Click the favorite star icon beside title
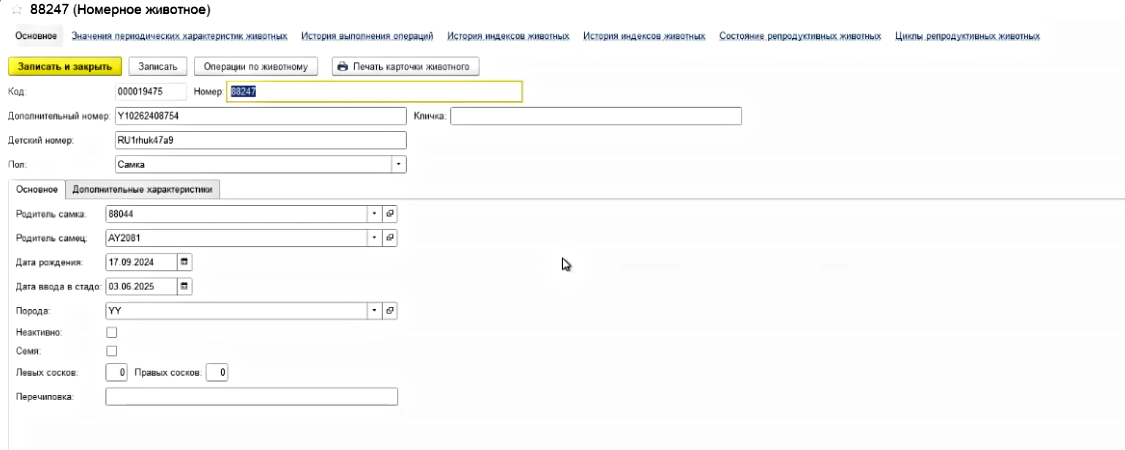The height and width of the screenshot is (450, 1125). tap(15, 10)
